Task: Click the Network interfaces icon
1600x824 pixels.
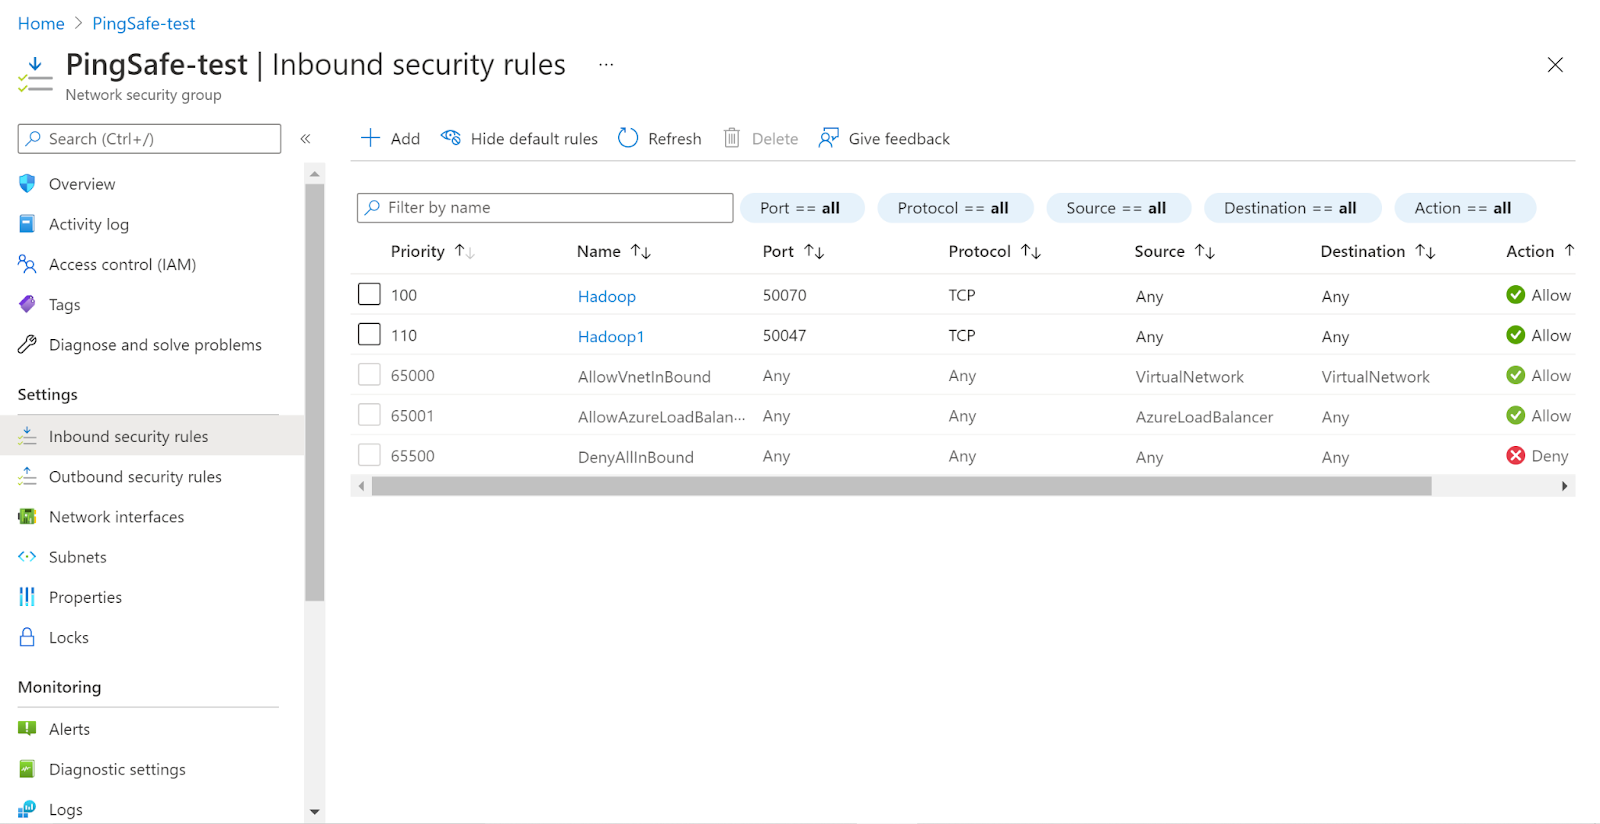Action: 27,517
